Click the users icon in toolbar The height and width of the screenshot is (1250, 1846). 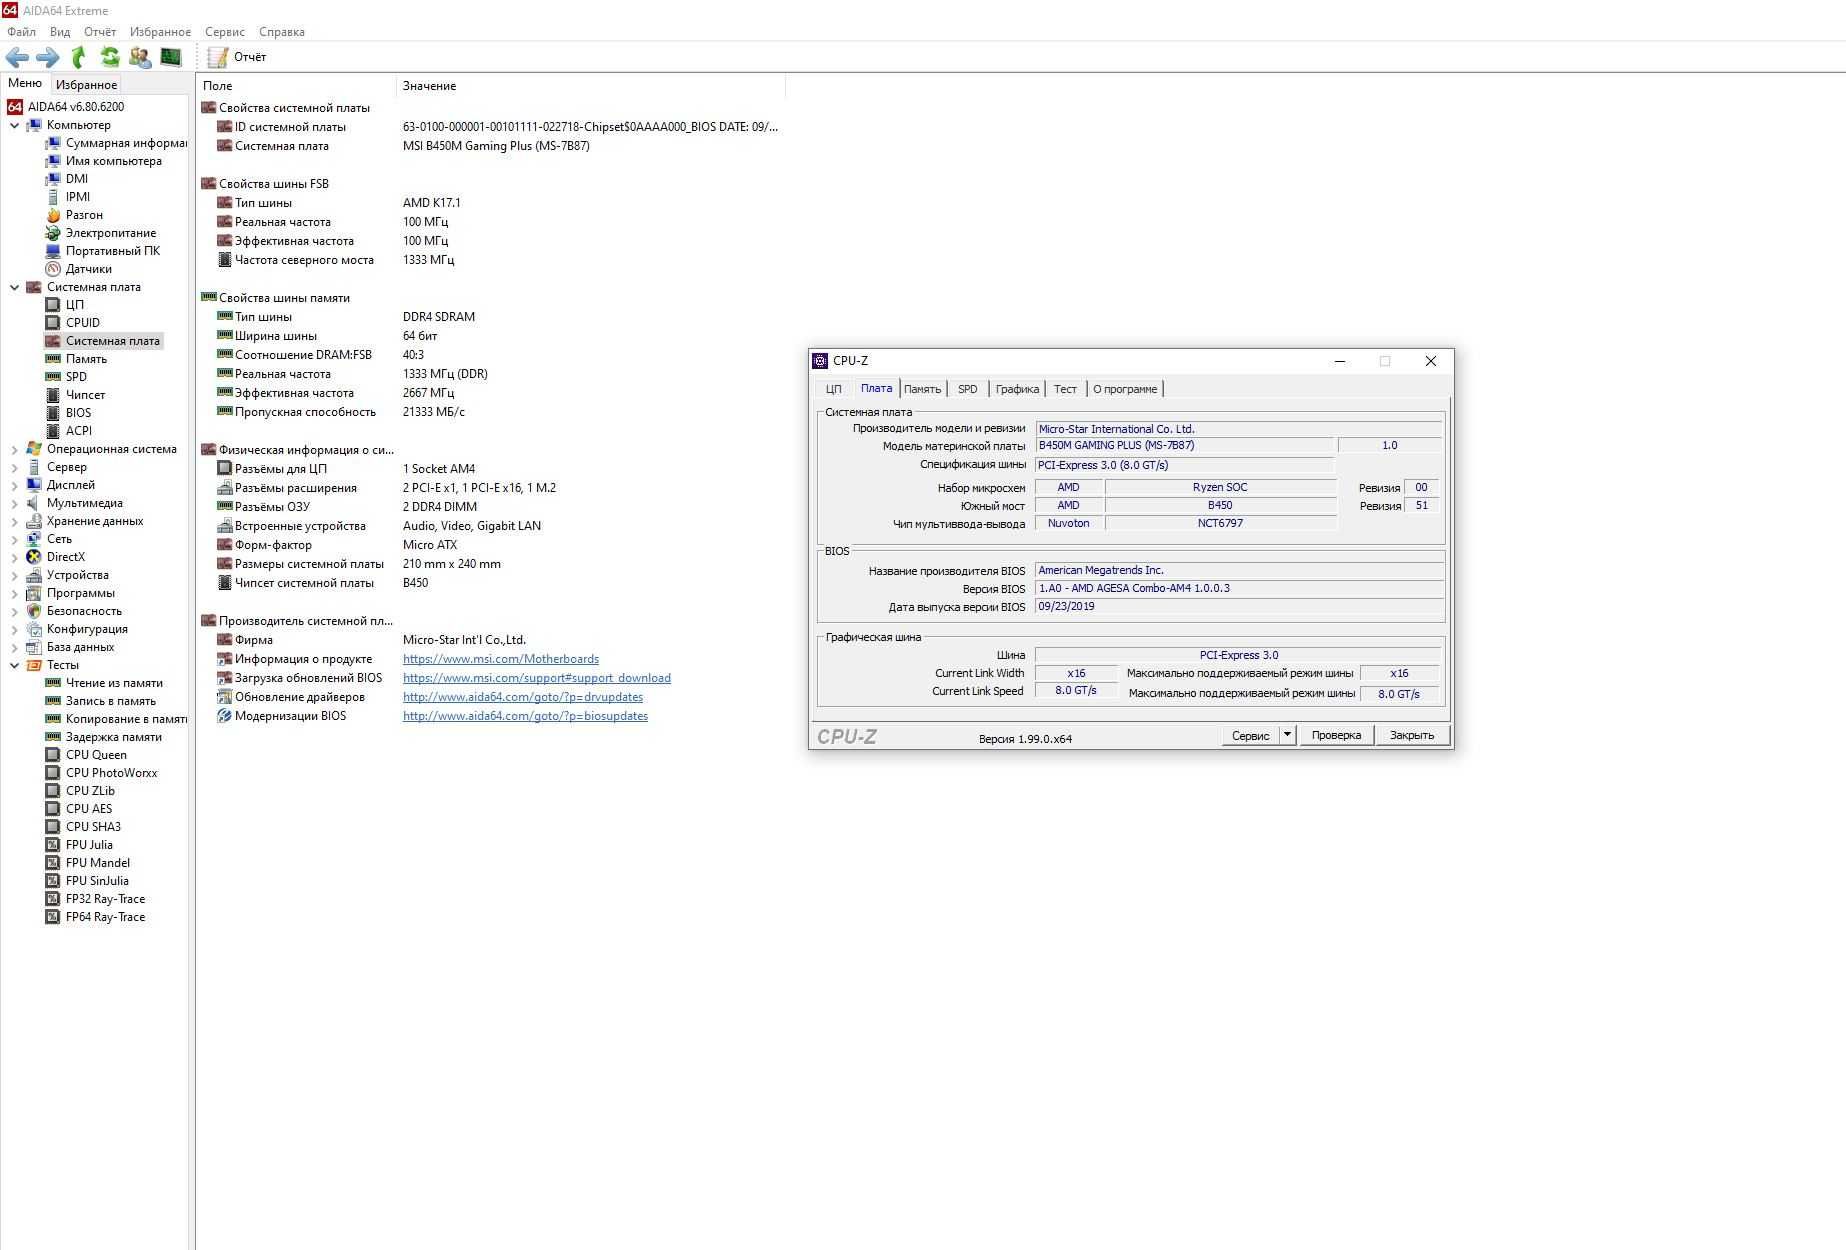pos(140,57)
